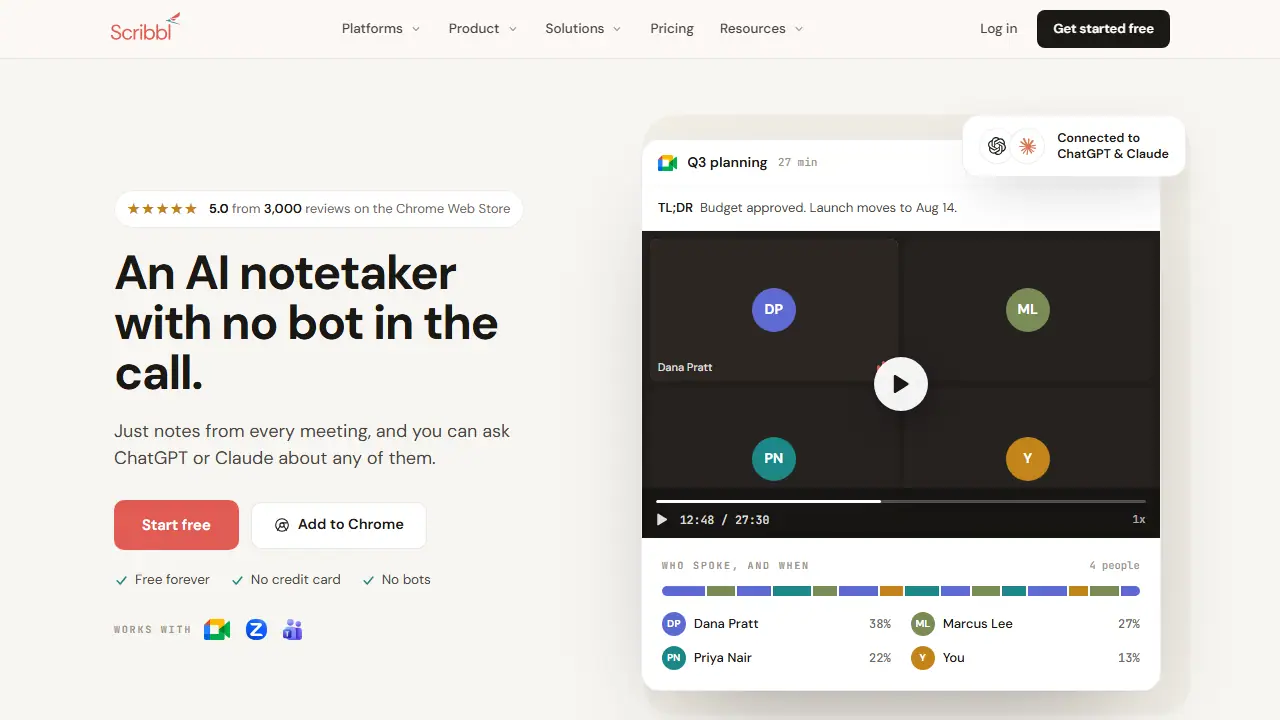Click the video progress bar
The width and height of the screenshot is (1280, 720).
coord(901,501)
